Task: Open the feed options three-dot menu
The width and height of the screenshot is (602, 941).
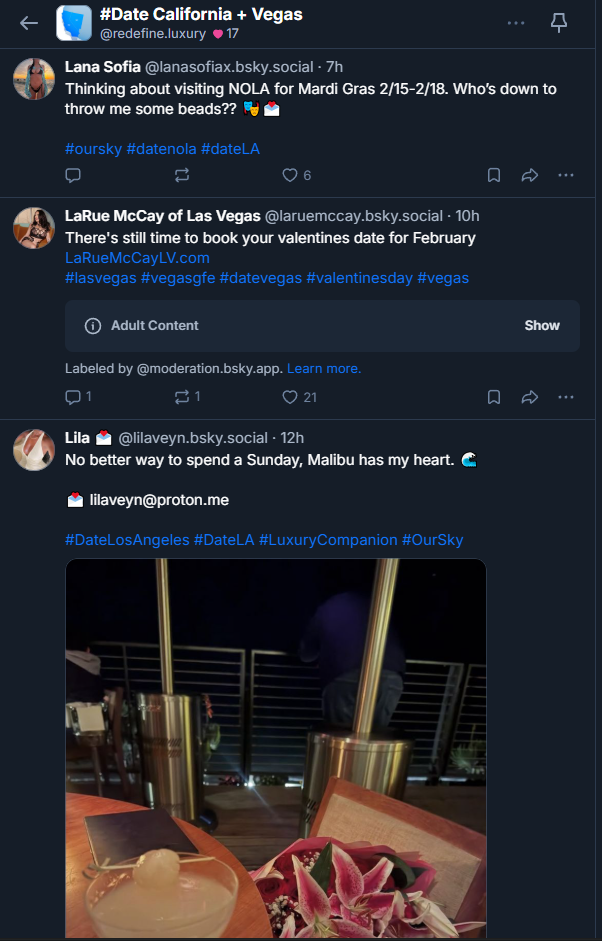Action: (515, 22)
